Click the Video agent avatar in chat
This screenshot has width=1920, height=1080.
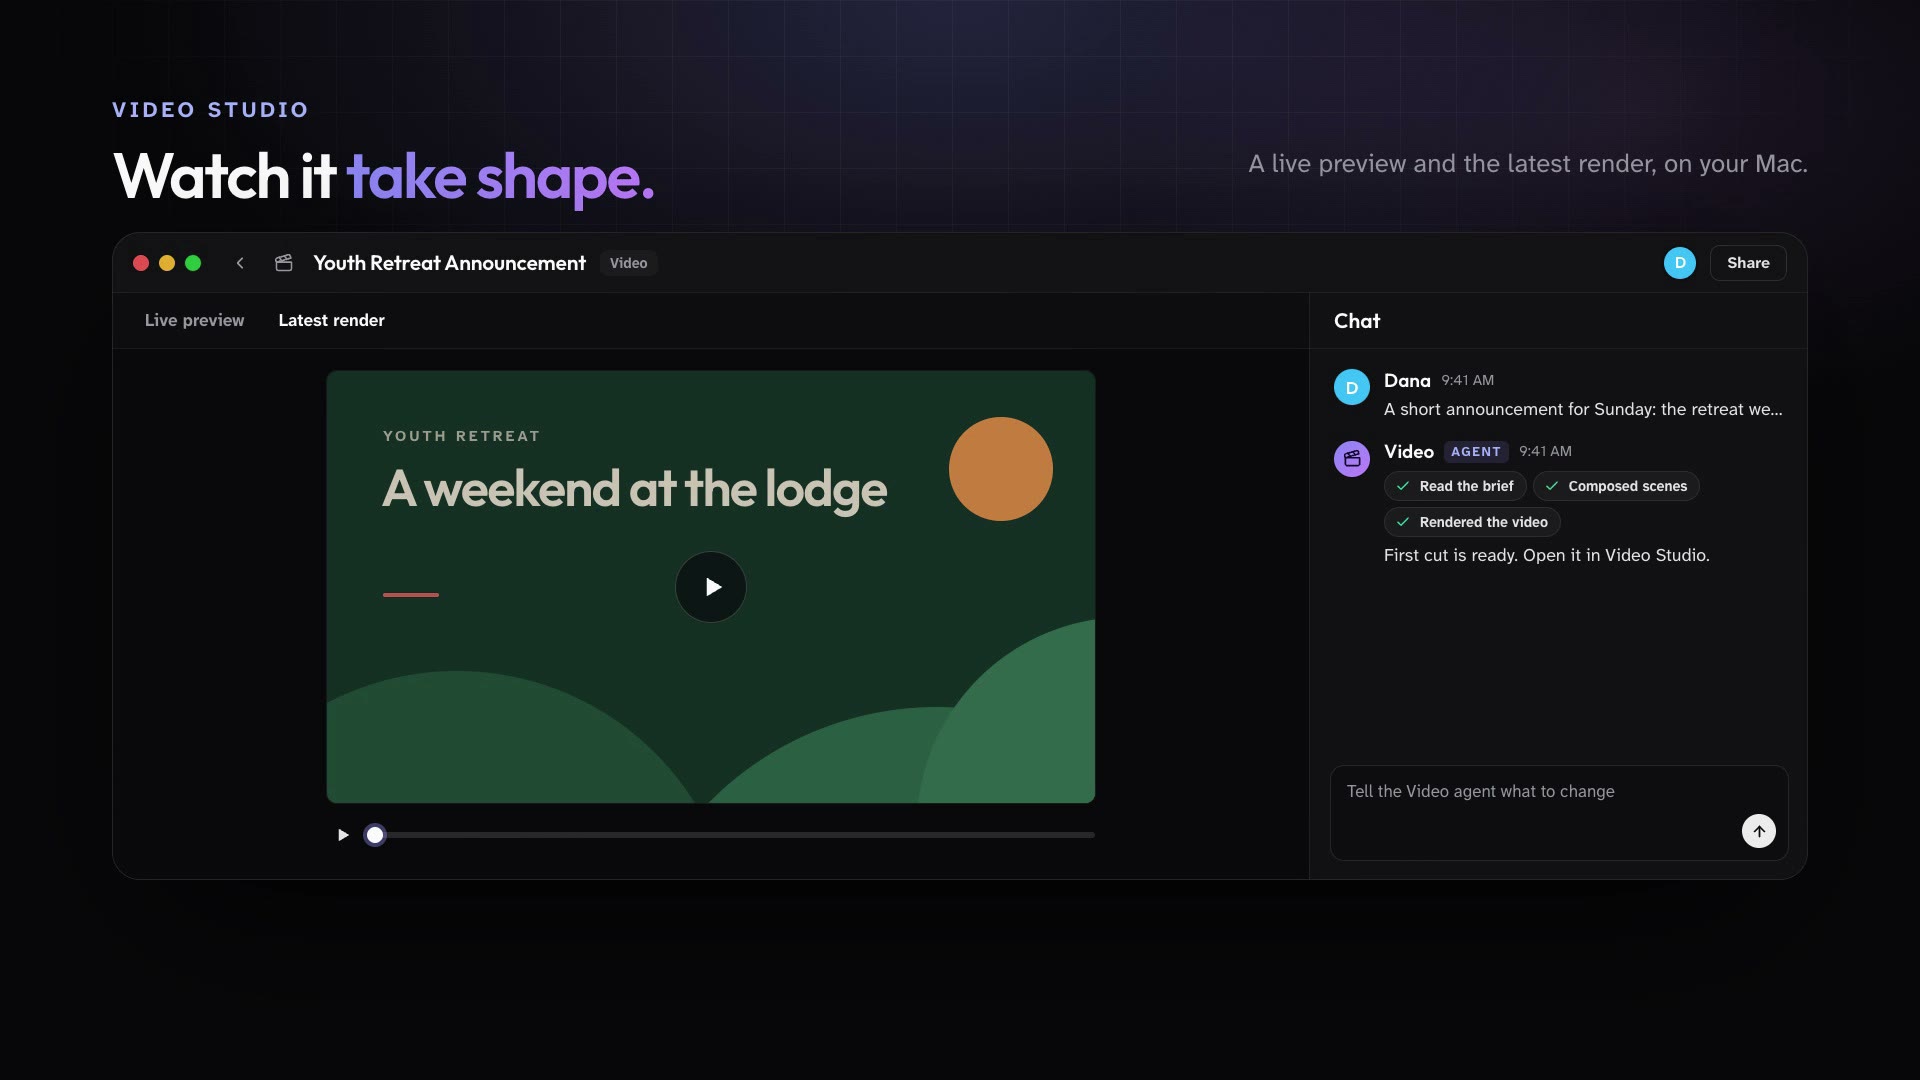[x=1352, y=459]
